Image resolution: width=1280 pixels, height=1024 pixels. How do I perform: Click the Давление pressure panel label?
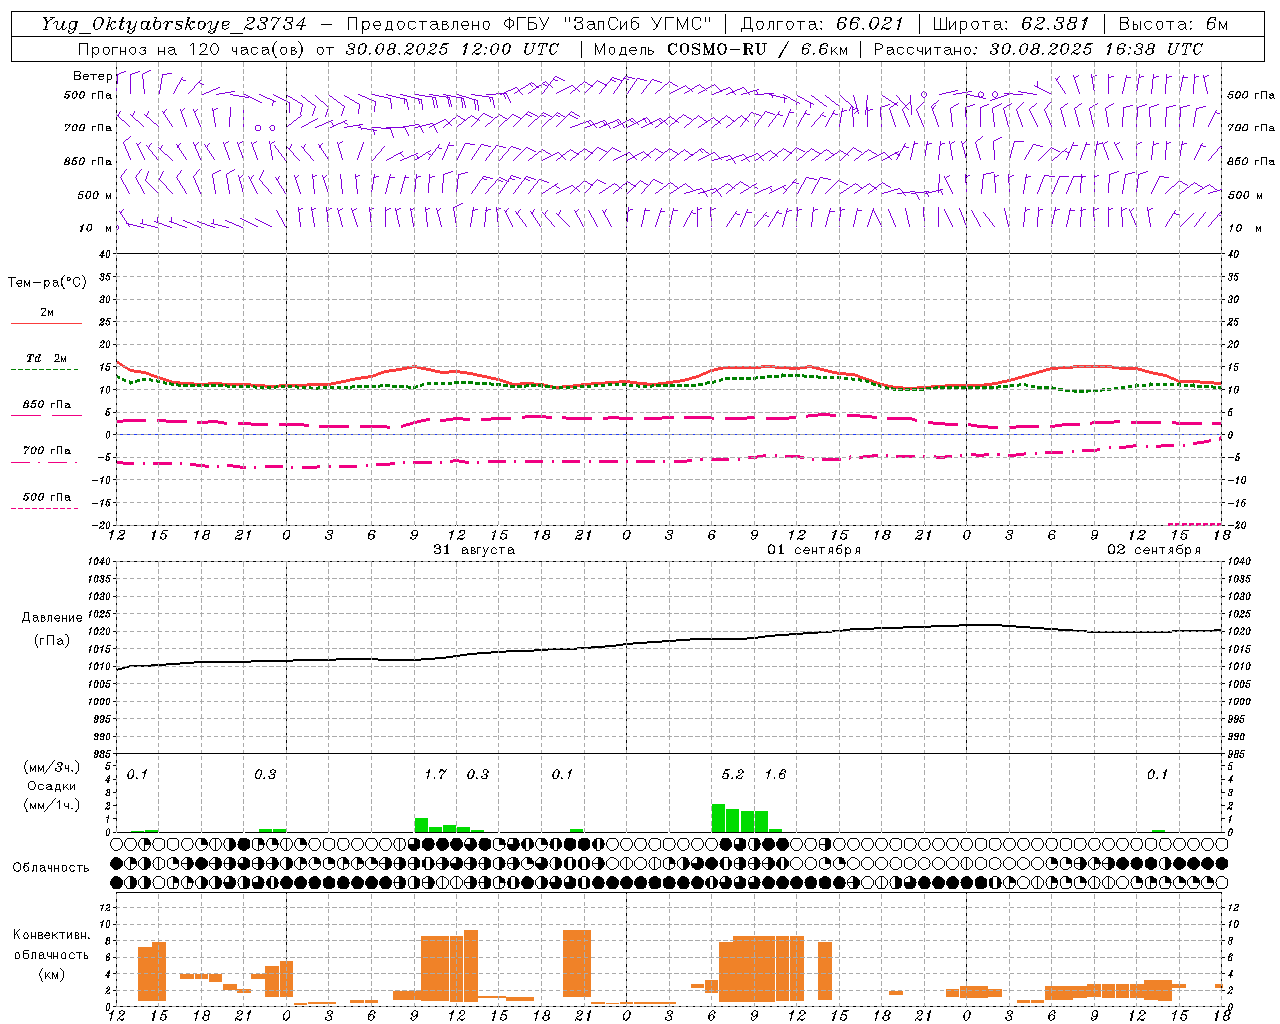[x=52, y=618]
